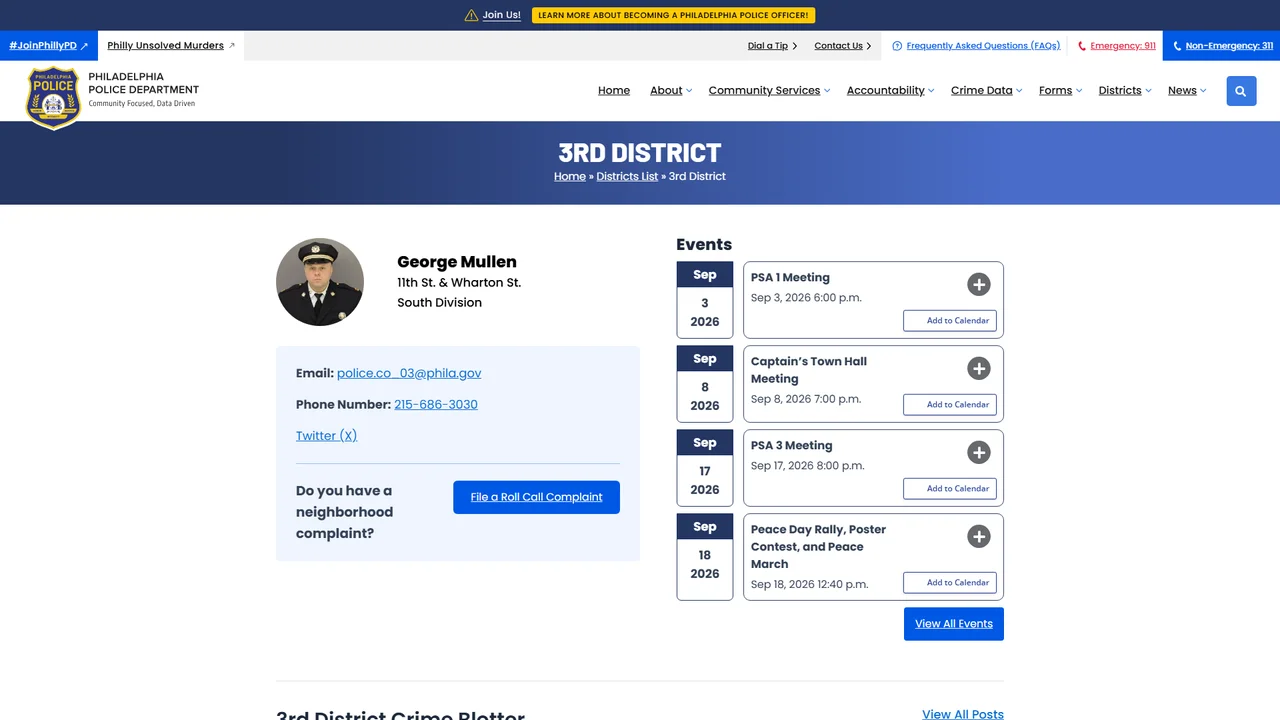Viewport: 1280px width, 720px height.
Task: Click Emergency: 911 phone link
Action: tap(1117, 46)
